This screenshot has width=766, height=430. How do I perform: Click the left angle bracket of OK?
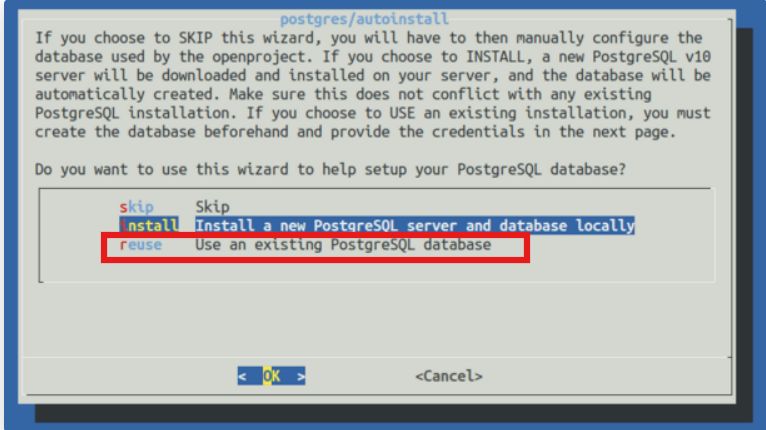tap(243, 376)
